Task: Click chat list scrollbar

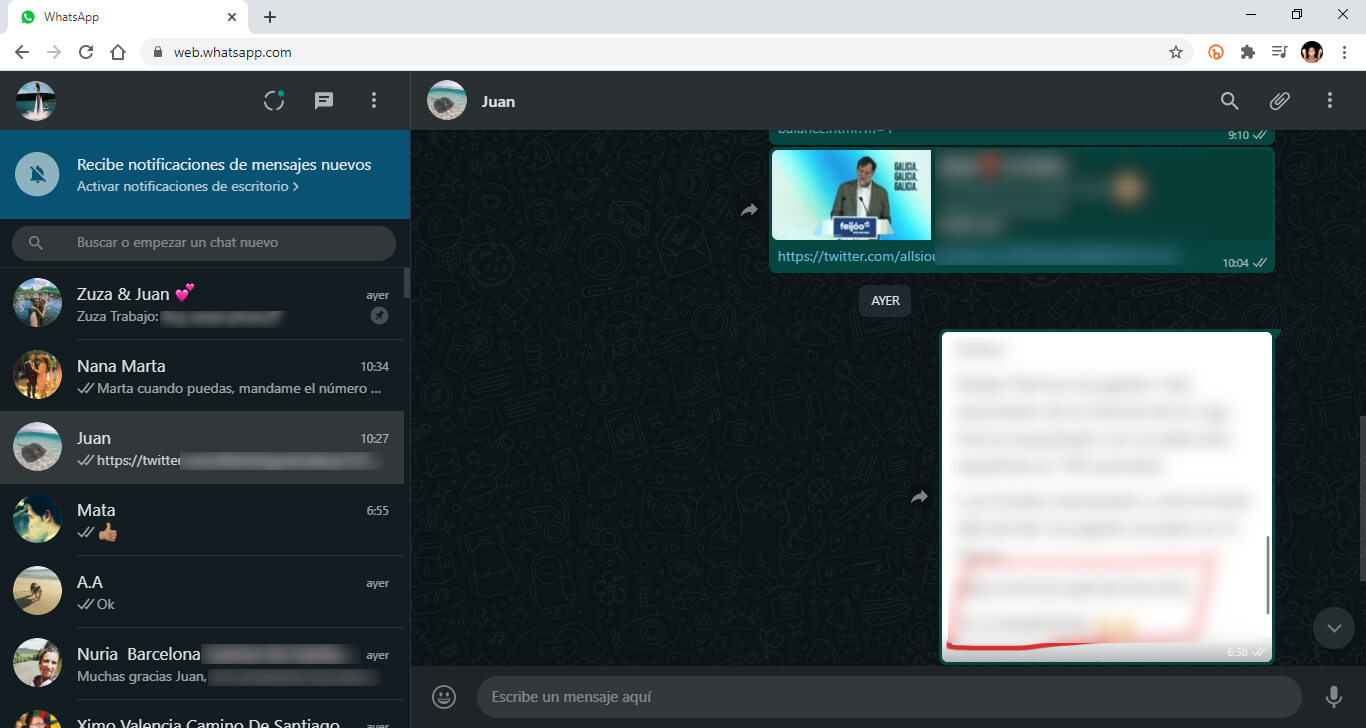Action: coord(407,283)
